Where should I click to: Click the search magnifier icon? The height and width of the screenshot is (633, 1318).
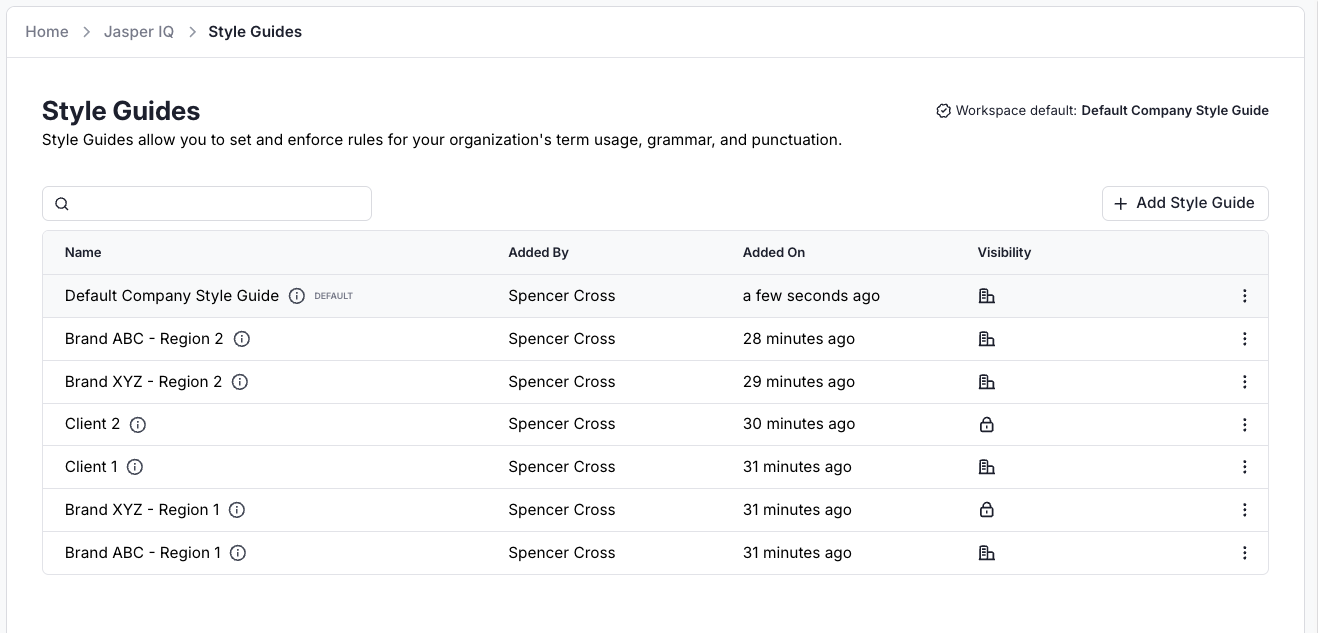[x=62, y=204]
